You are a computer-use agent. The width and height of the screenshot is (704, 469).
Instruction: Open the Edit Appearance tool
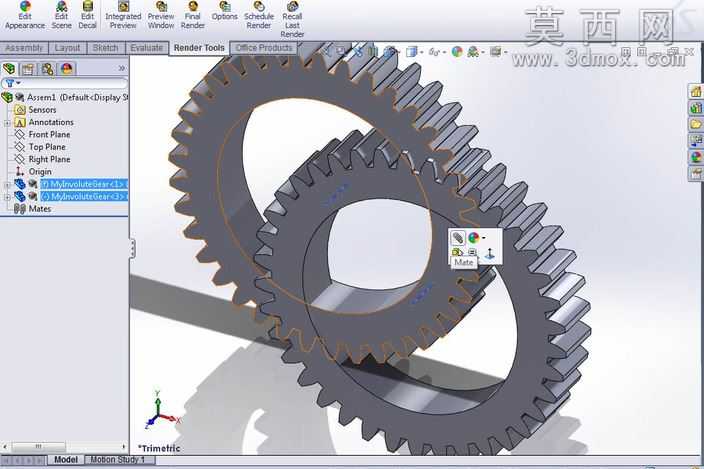[25, 16]
